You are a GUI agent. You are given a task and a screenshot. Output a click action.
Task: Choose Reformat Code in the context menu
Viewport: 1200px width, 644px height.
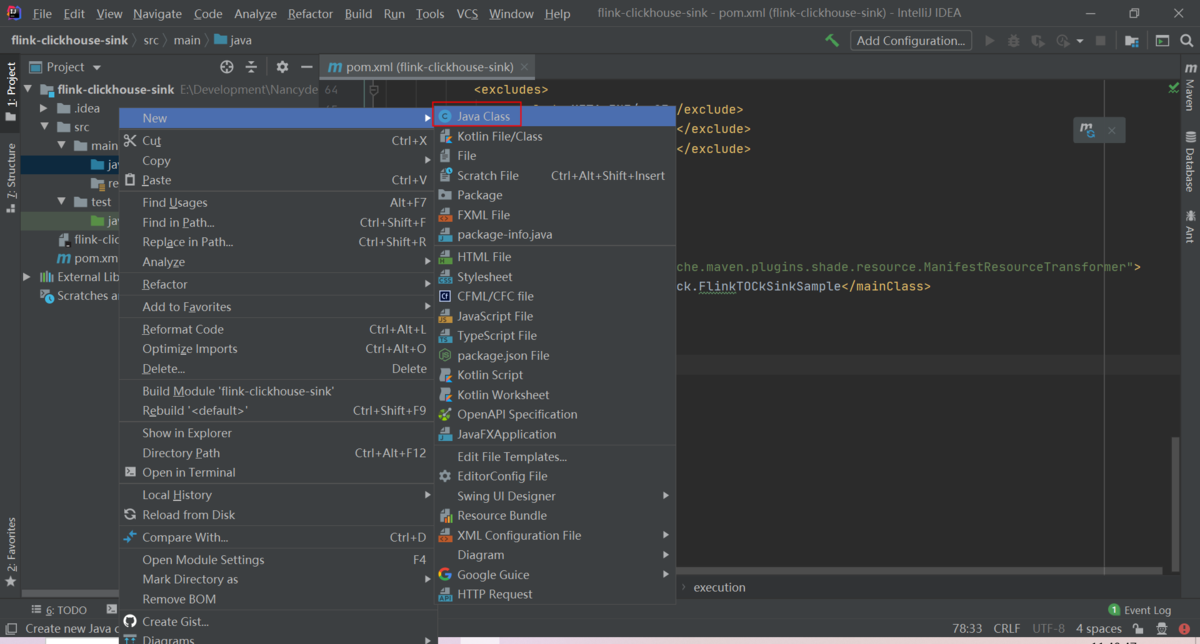(277, 329)
